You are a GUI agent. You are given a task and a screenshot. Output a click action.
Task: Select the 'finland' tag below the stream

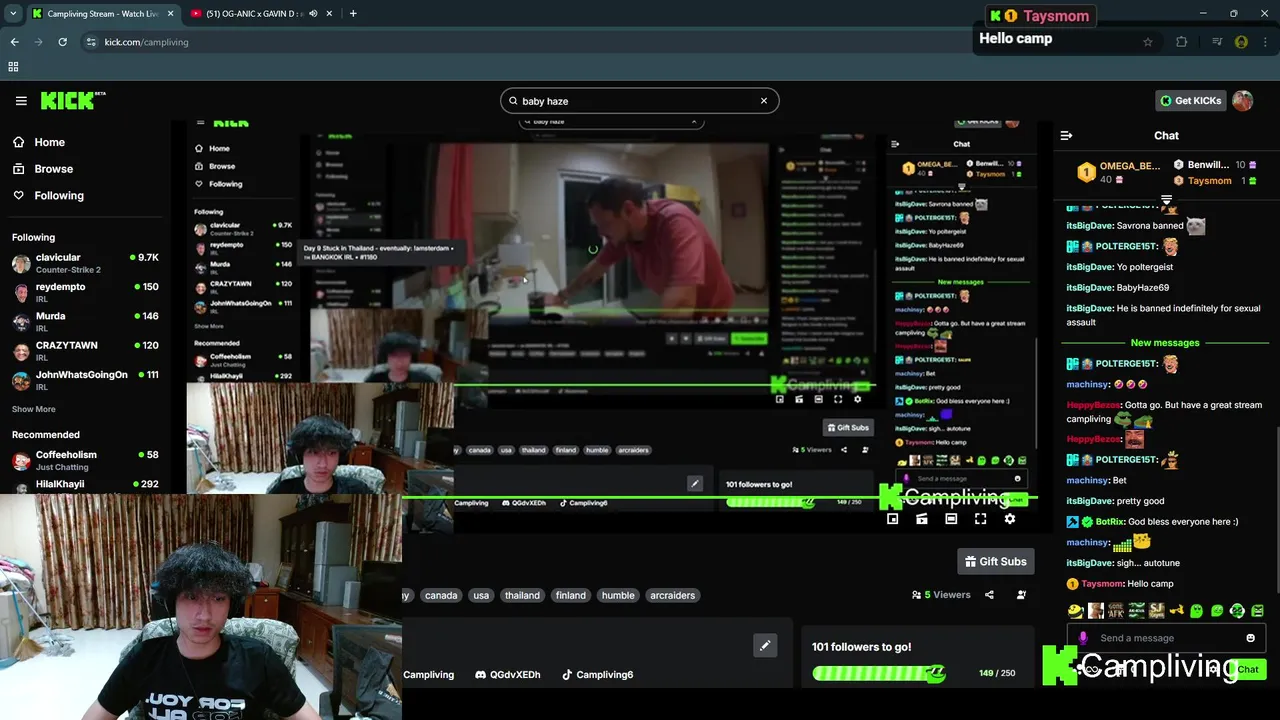point(571,595)
